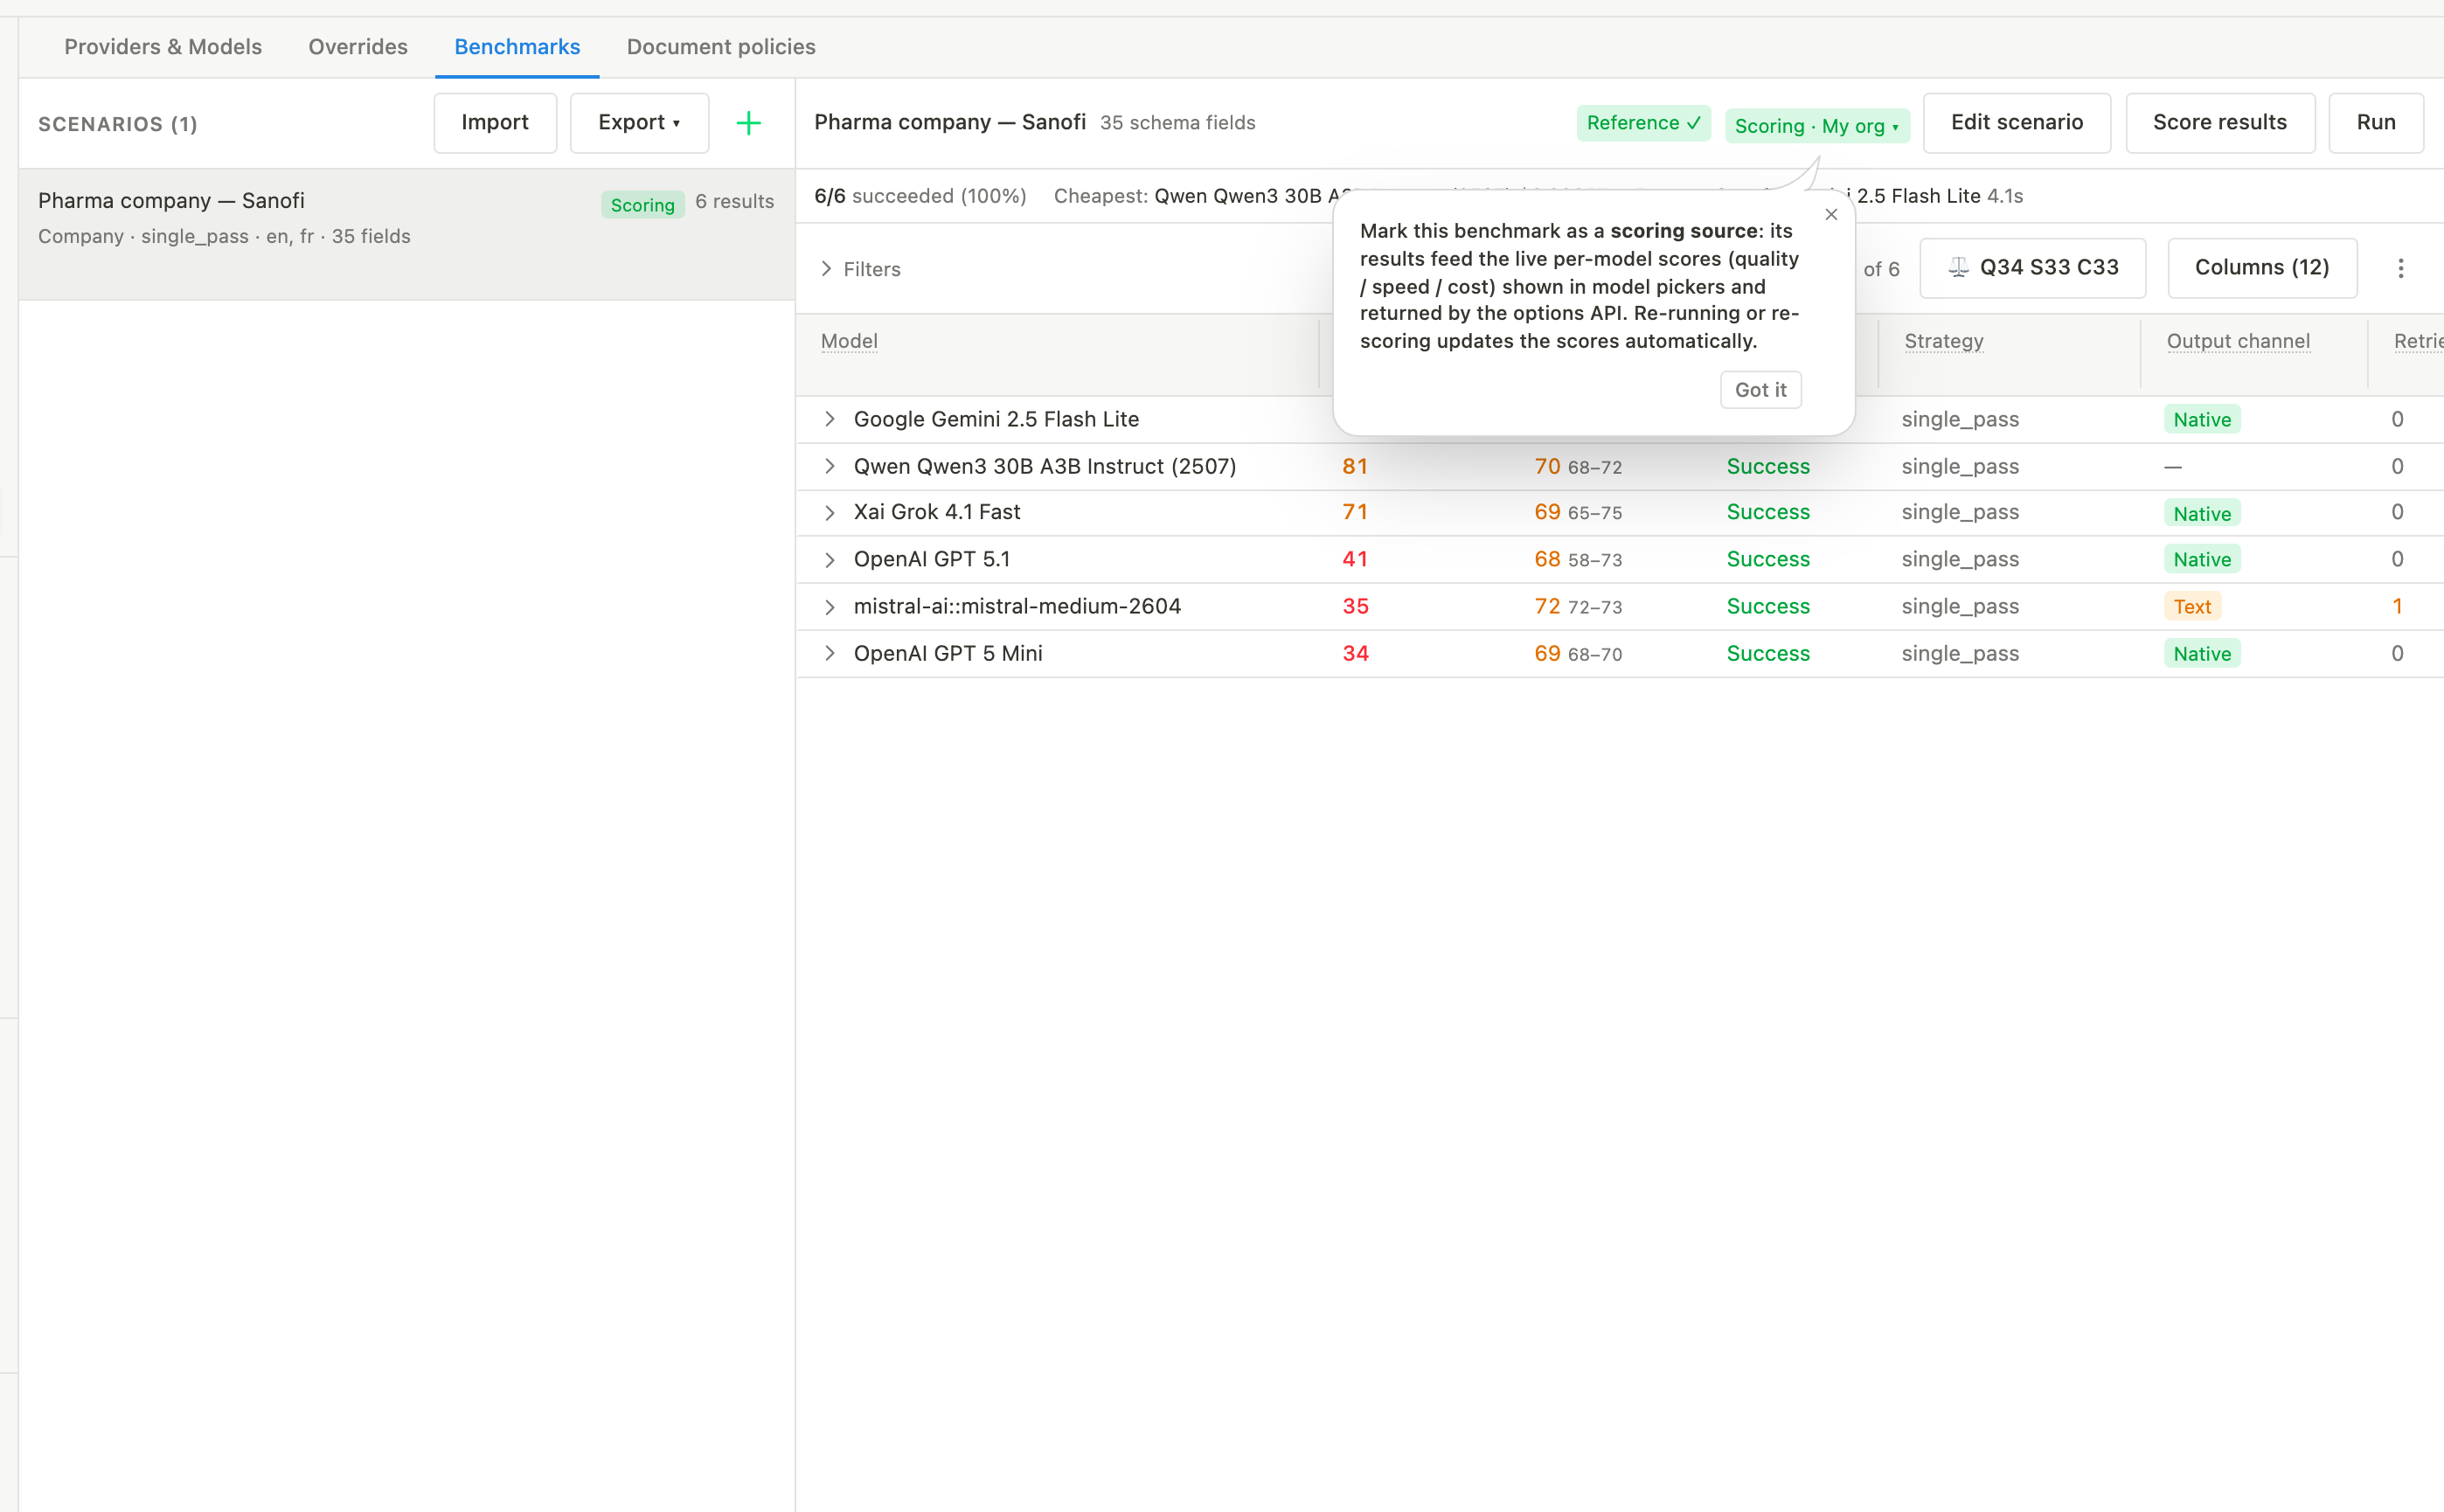This screenshot has height=1512, width=2444.
Task: Add a new scenario with plus icon
Action: [x=748, y=123]
